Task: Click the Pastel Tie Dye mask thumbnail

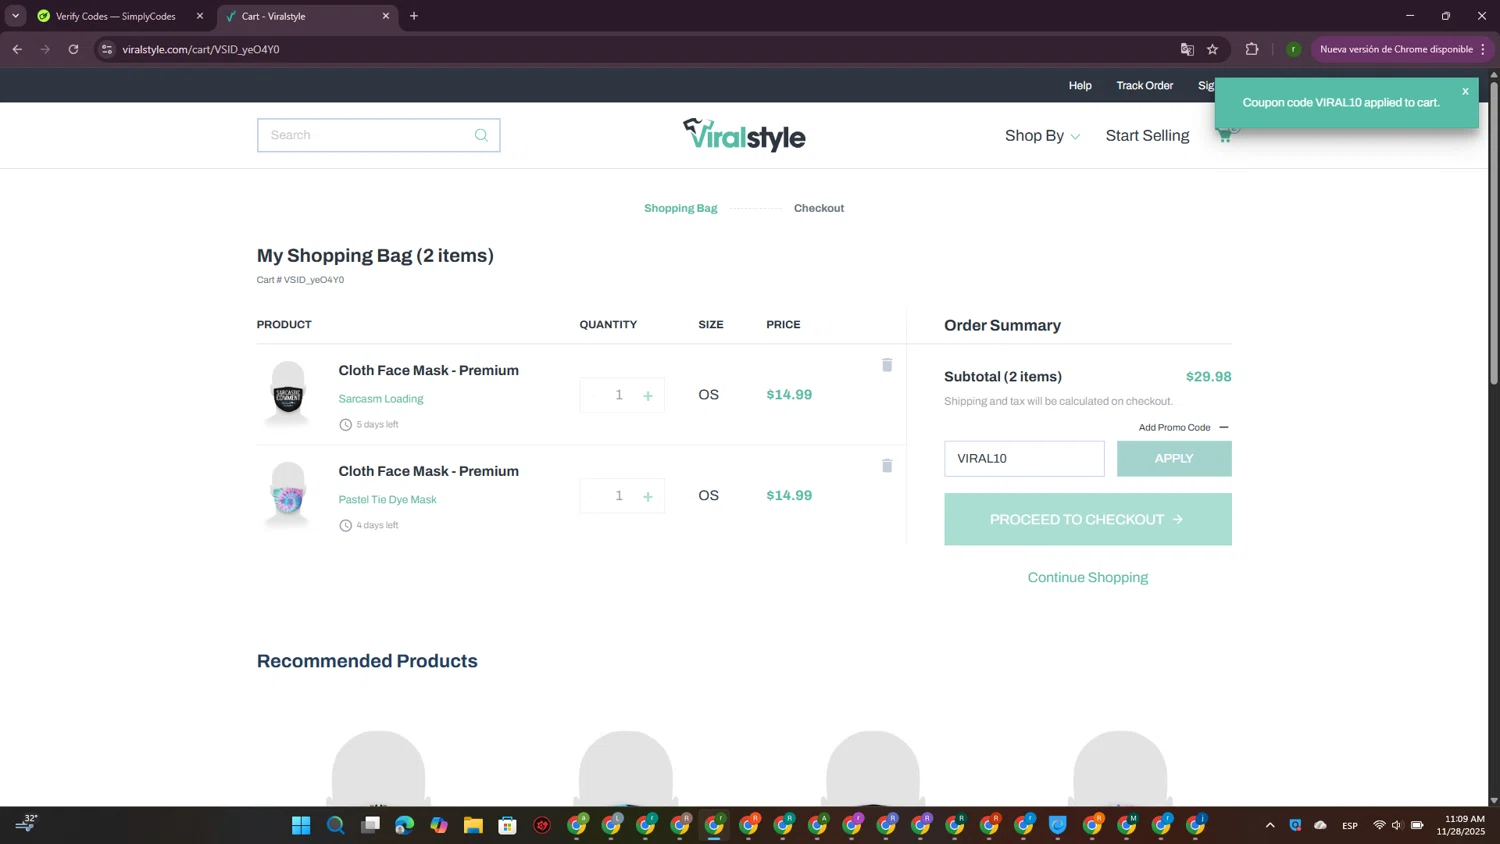Action: (x=288, y=495)
